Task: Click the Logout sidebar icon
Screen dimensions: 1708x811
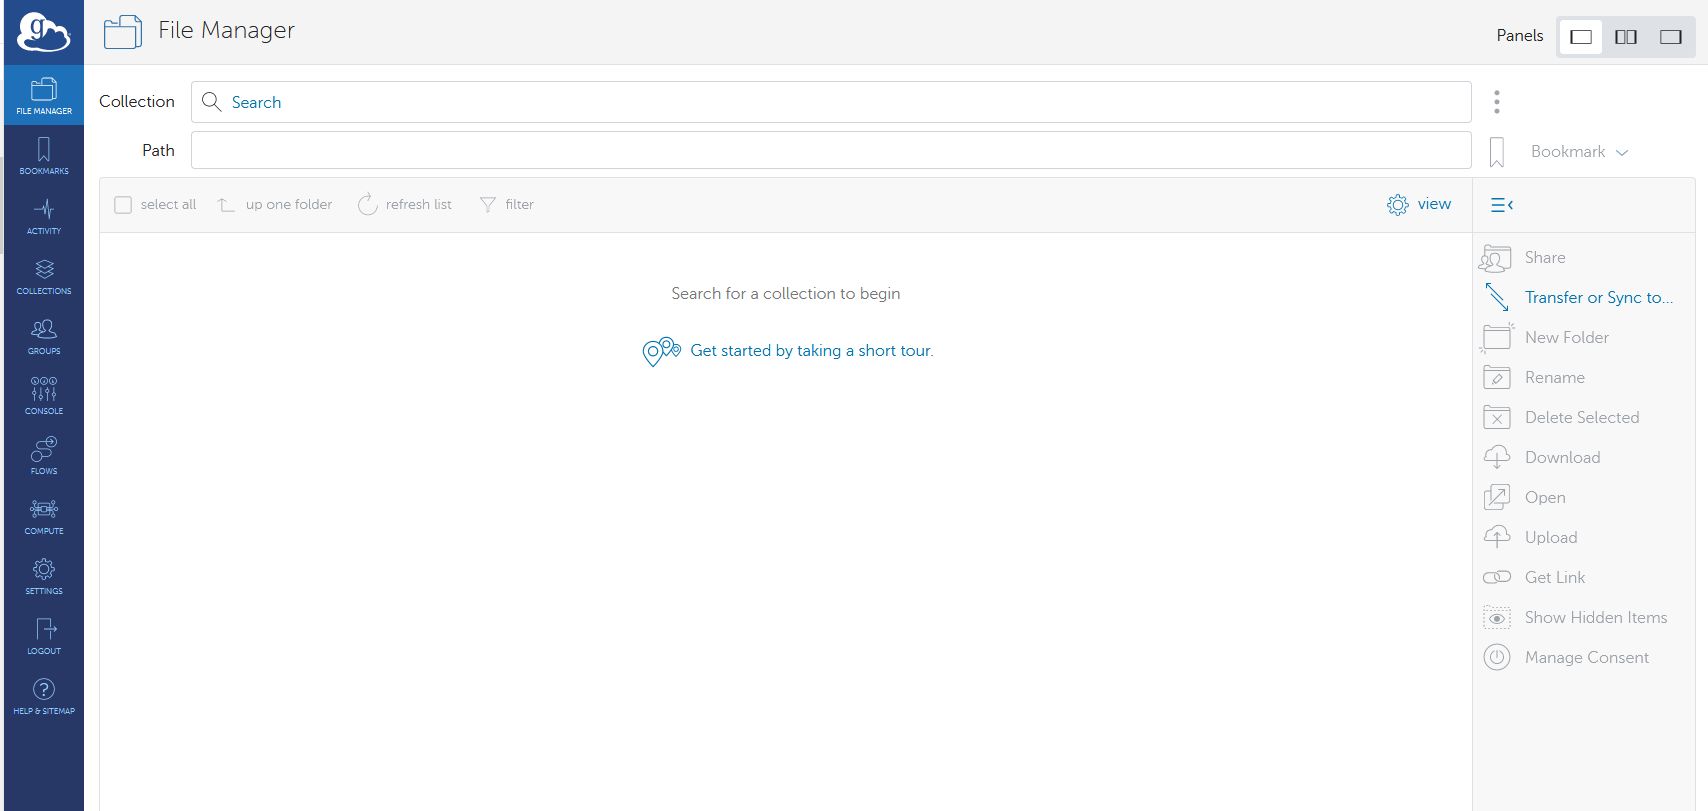Action: 44,636
